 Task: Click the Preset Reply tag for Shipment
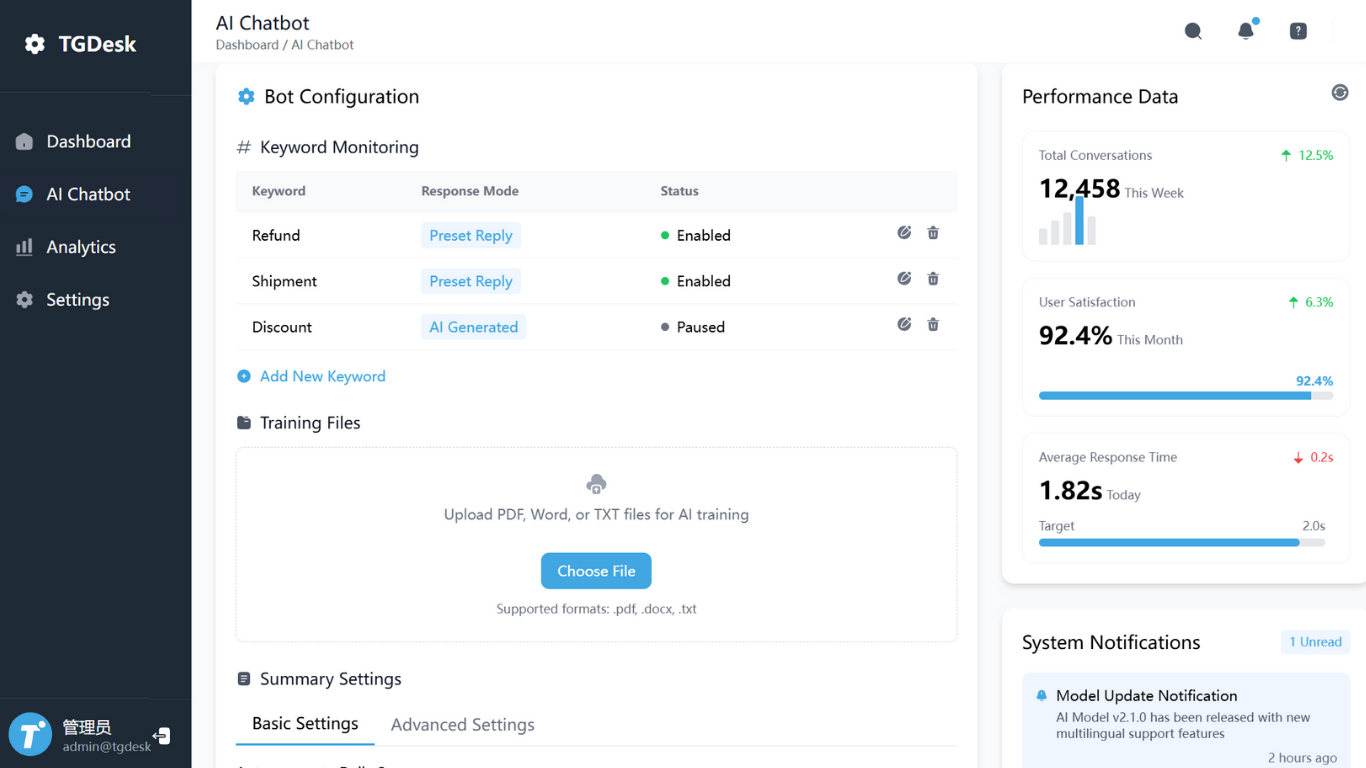(x=471, y=282)
